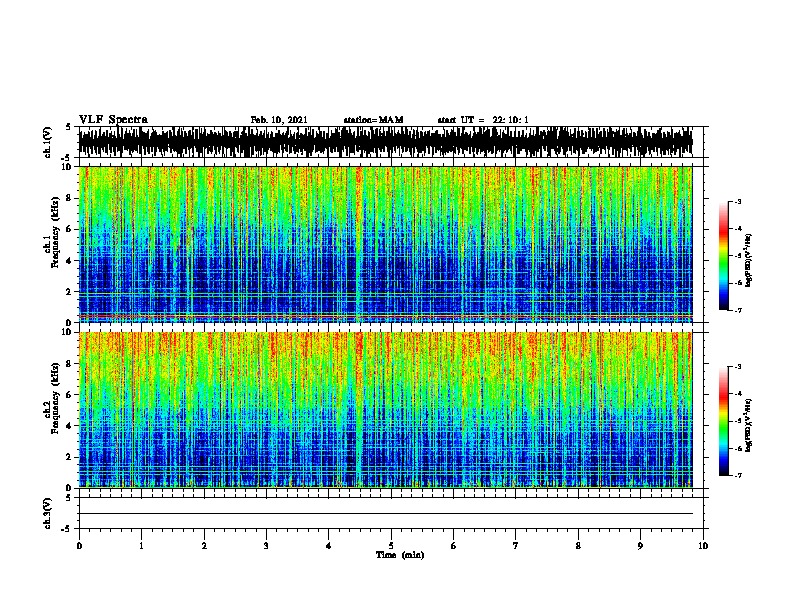Click the "start UT = 22:10:1" header text

coord(483,120)
